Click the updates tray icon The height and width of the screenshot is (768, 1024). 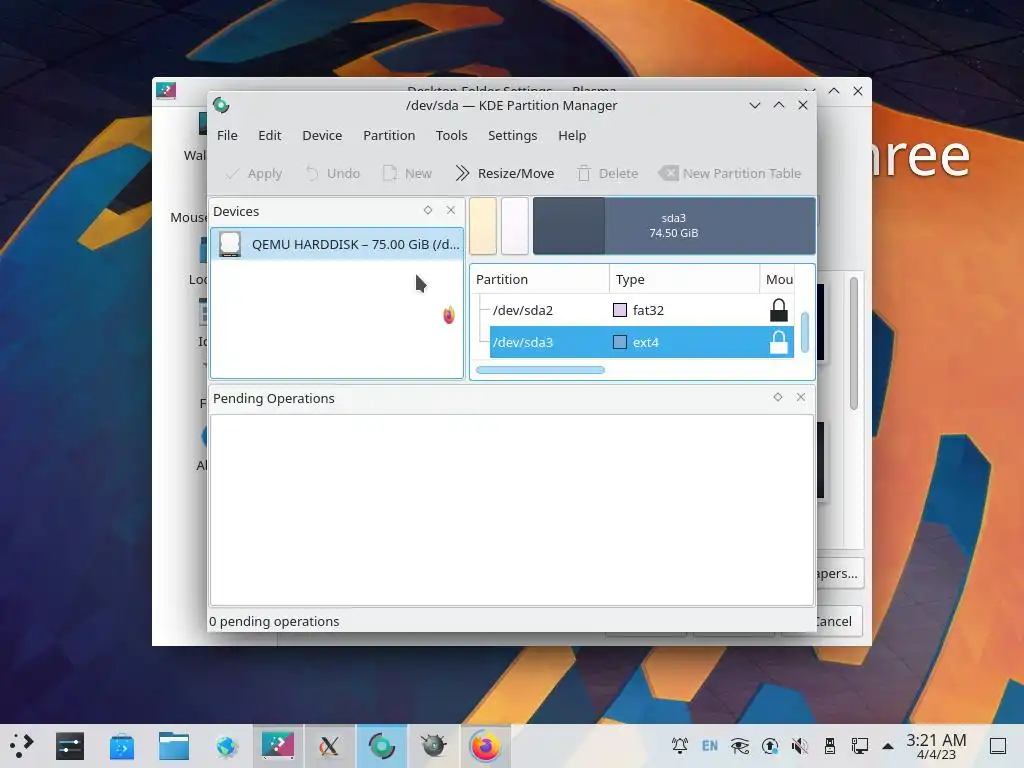770,745
